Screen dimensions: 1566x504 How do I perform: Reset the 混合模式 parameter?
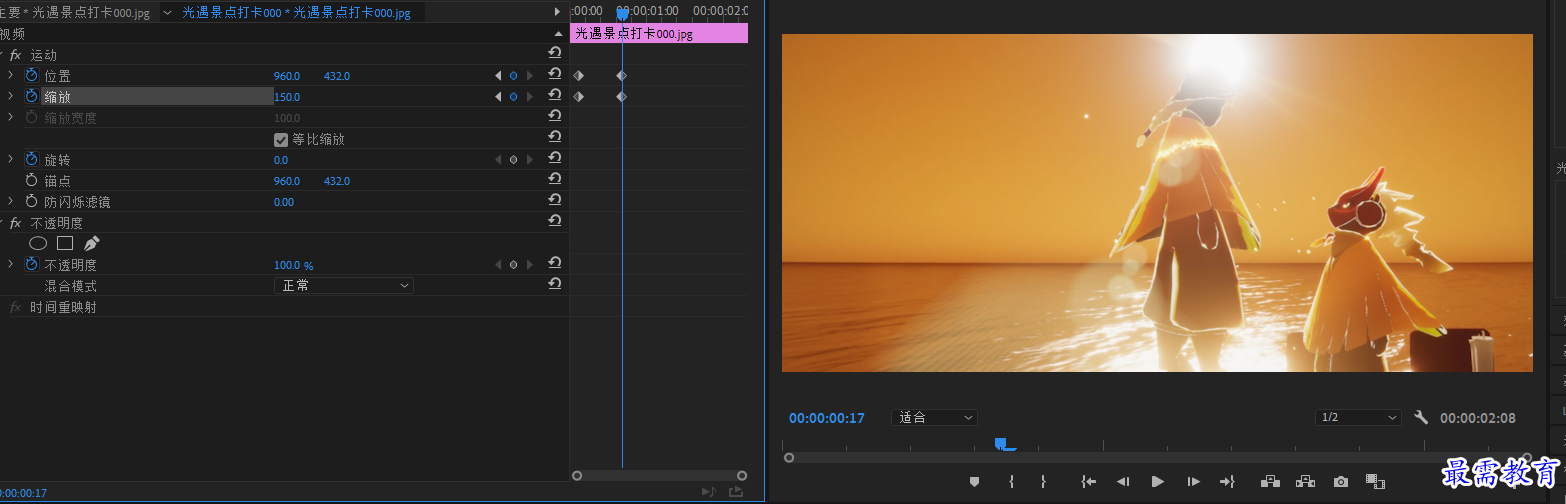[554, 284]
